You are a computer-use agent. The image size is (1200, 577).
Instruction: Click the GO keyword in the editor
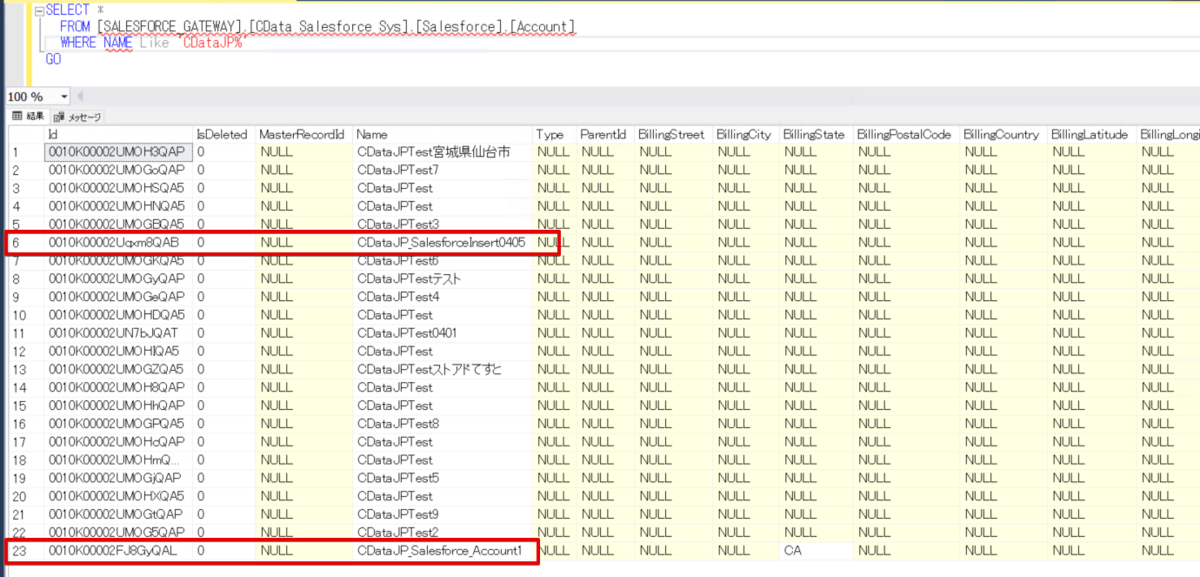coord(53,59)
